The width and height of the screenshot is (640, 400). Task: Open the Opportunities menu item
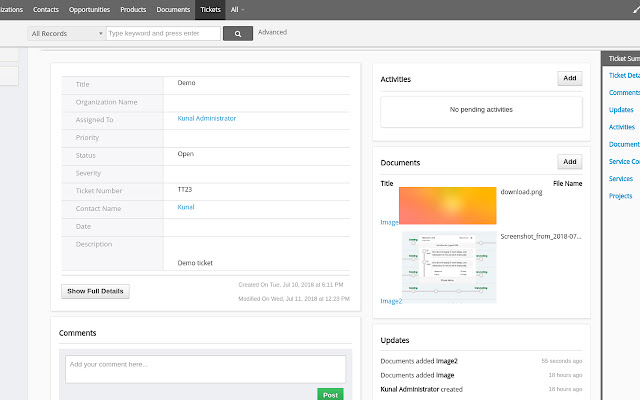pos(89,9)
